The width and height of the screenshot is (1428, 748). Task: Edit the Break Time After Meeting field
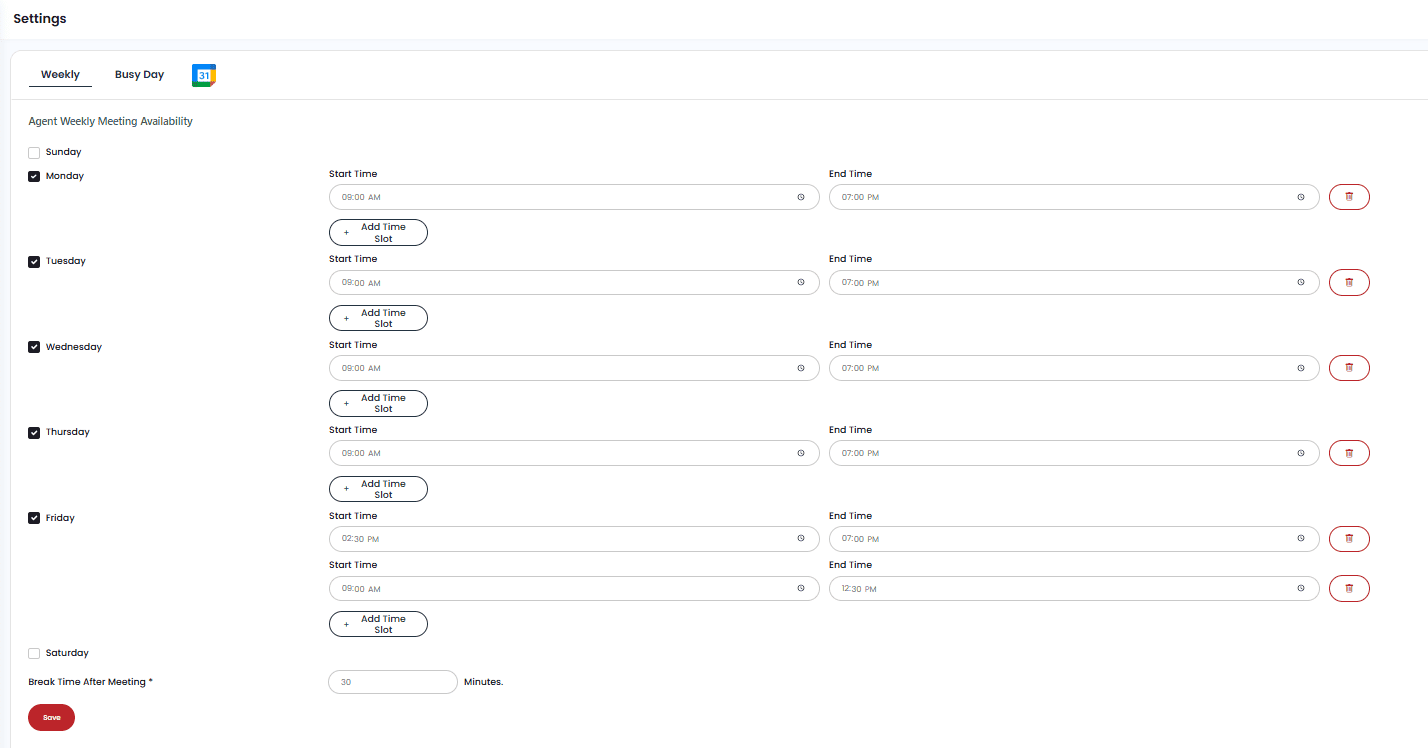(393, 682)
